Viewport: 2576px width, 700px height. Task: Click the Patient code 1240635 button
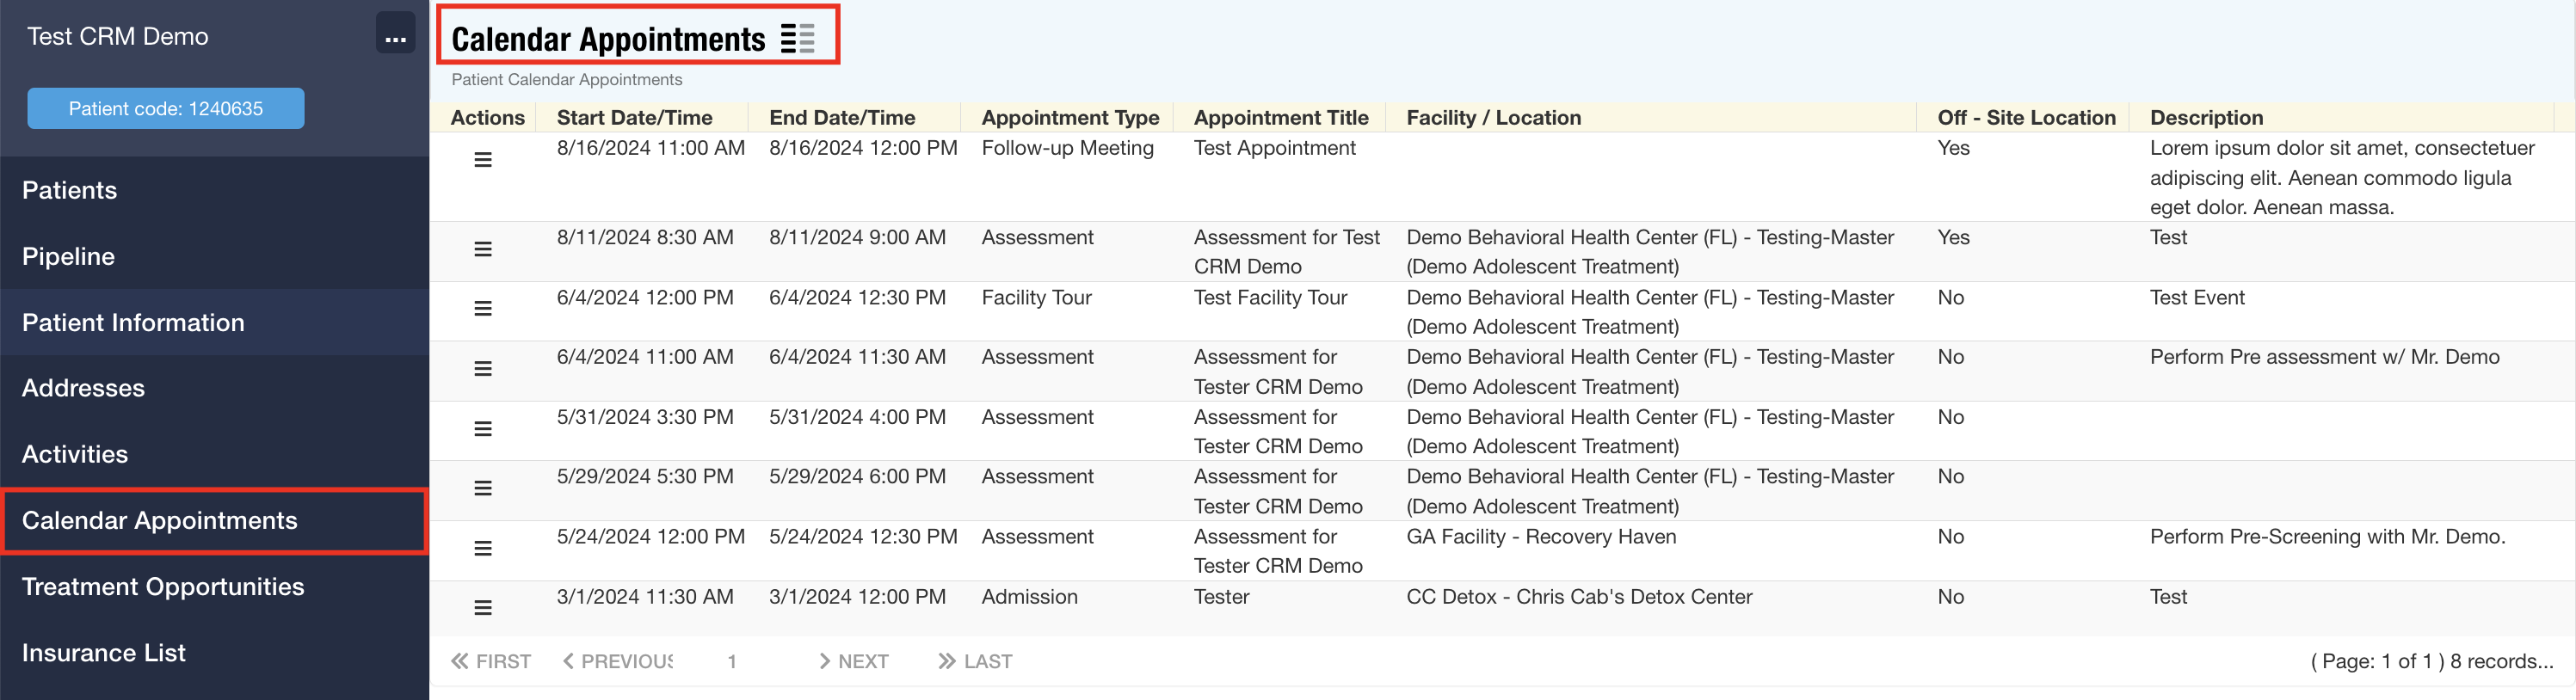(x=166, y=108)
